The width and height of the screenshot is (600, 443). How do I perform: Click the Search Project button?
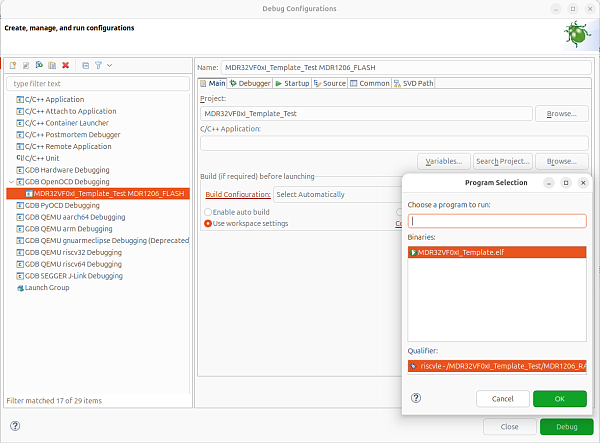[x=502, y=161]
